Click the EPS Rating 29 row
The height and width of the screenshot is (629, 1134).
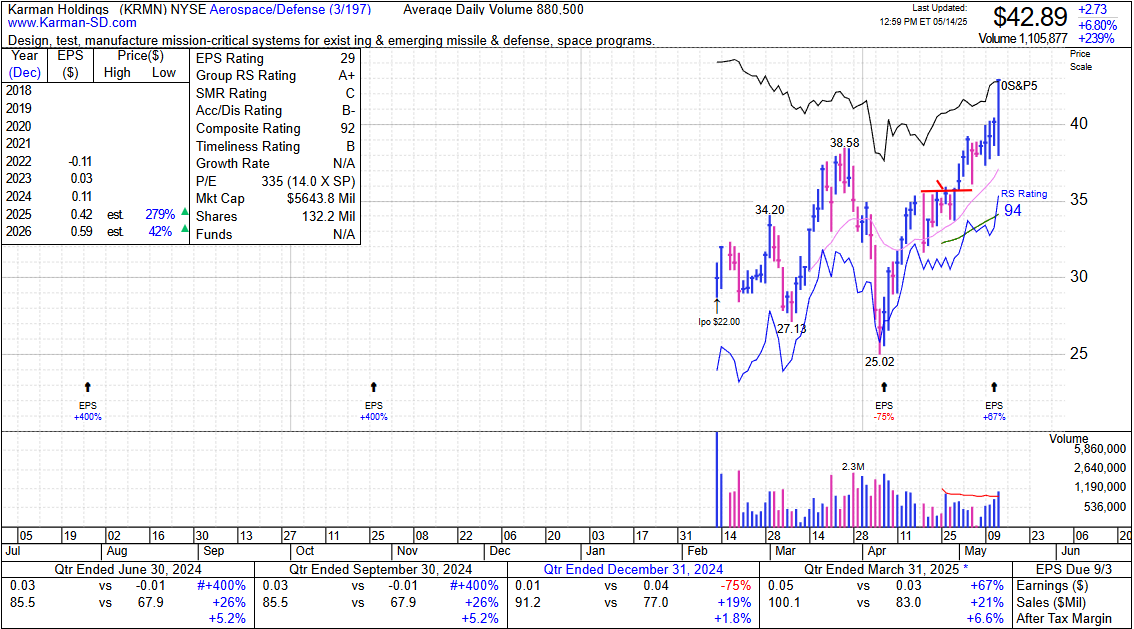(x=275, y=59)
